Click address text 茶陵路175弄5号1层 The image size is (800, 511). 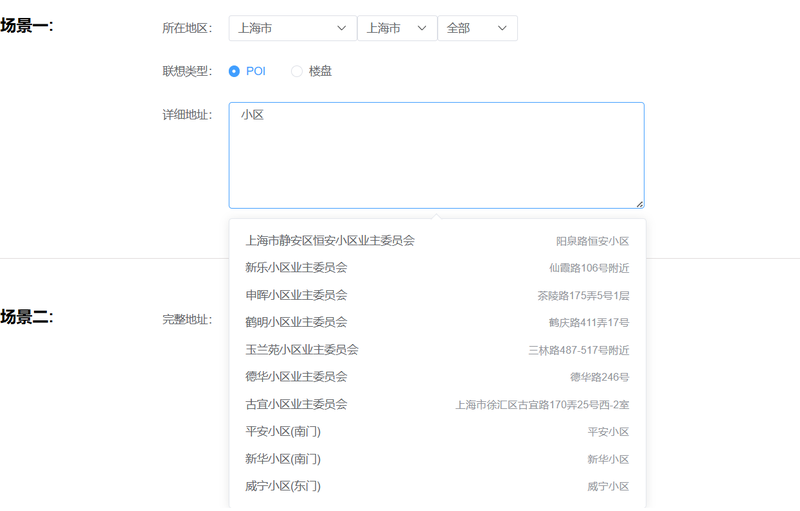point(583,296)
